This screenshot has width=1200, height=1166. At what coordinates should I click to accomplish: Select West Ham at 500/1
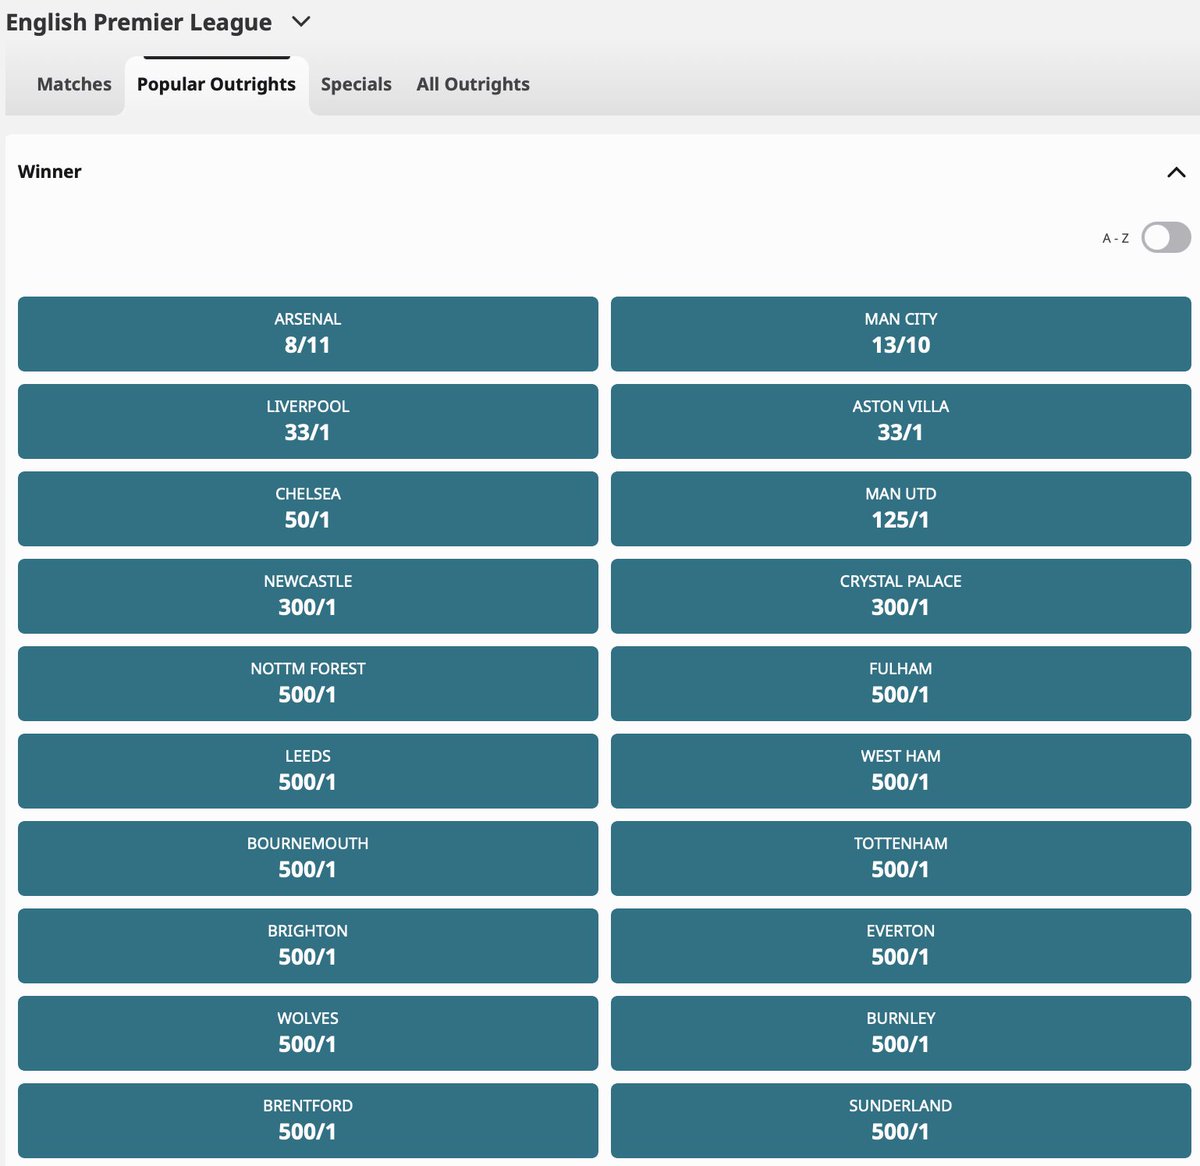point(901,771)
